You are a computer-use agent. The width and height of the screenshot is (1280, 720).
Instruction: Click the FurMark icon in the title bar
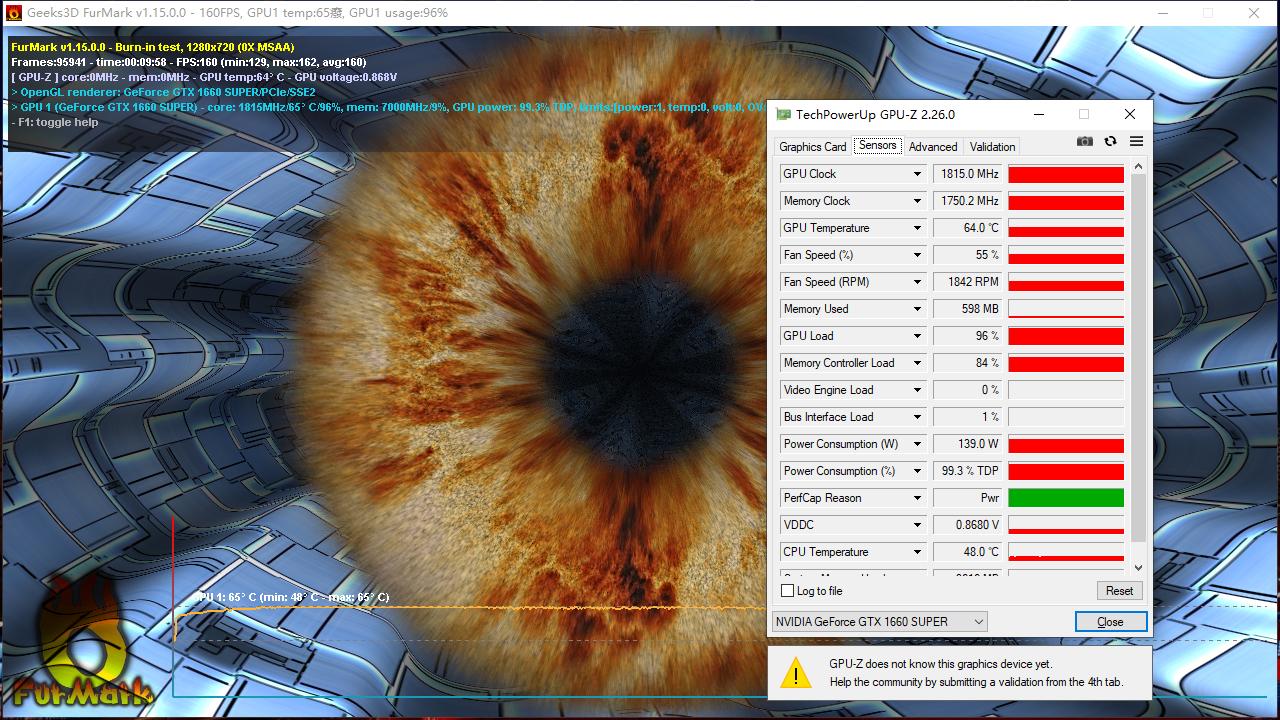pyautogui.click(x=14, y=13)
